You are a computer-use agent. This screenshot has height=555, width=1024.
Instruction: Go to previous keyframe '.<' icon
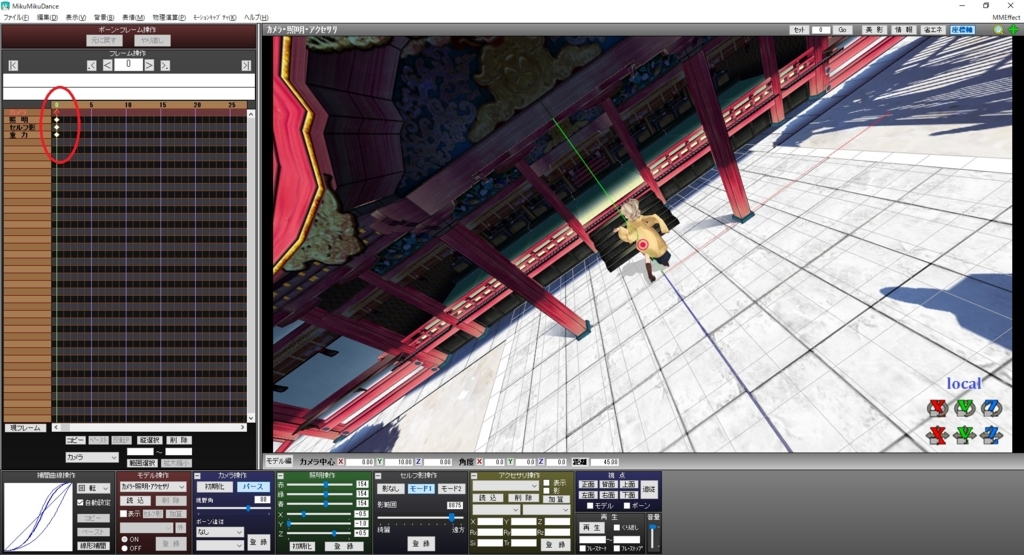click(92, 65)
